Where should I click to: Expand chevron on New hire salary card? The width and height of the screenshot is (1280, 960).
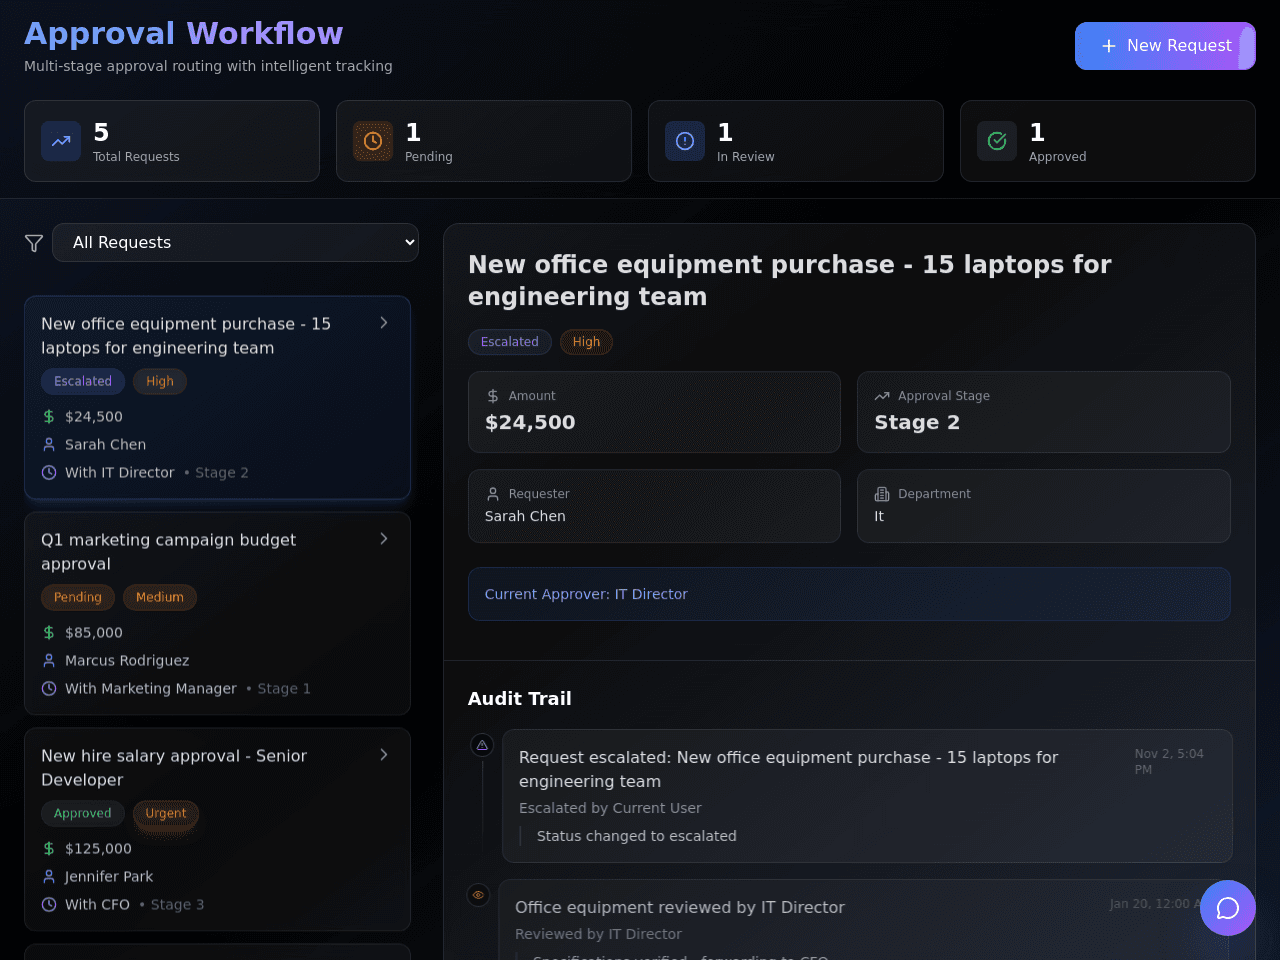pyautogui.click(x=384, y=755)
